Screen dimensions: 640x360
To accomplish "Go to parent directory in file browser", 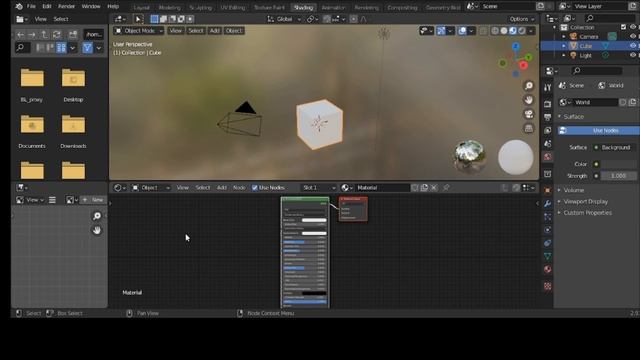I will [44, 35].
